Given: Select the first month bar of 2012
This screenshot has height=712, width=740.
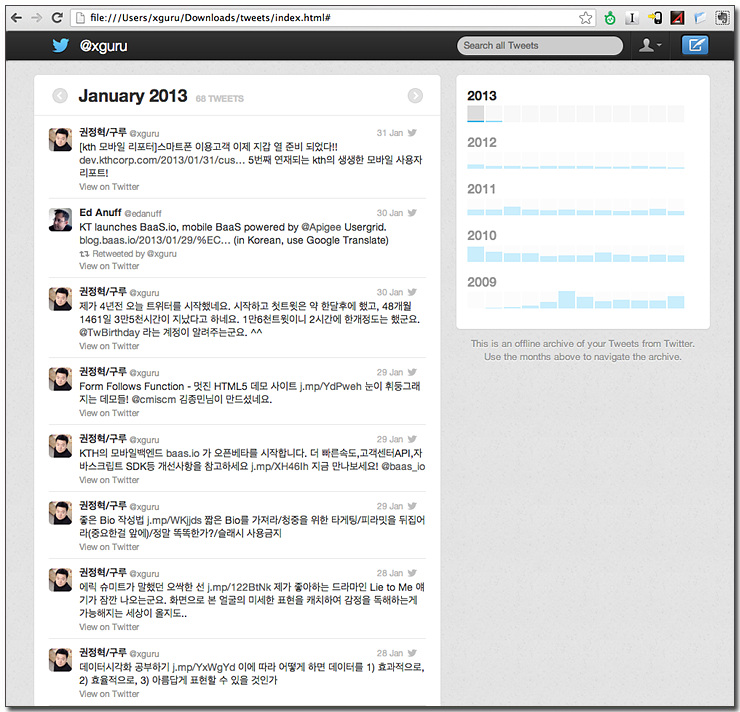Looking at the screenshot, I should click(475, 160).
